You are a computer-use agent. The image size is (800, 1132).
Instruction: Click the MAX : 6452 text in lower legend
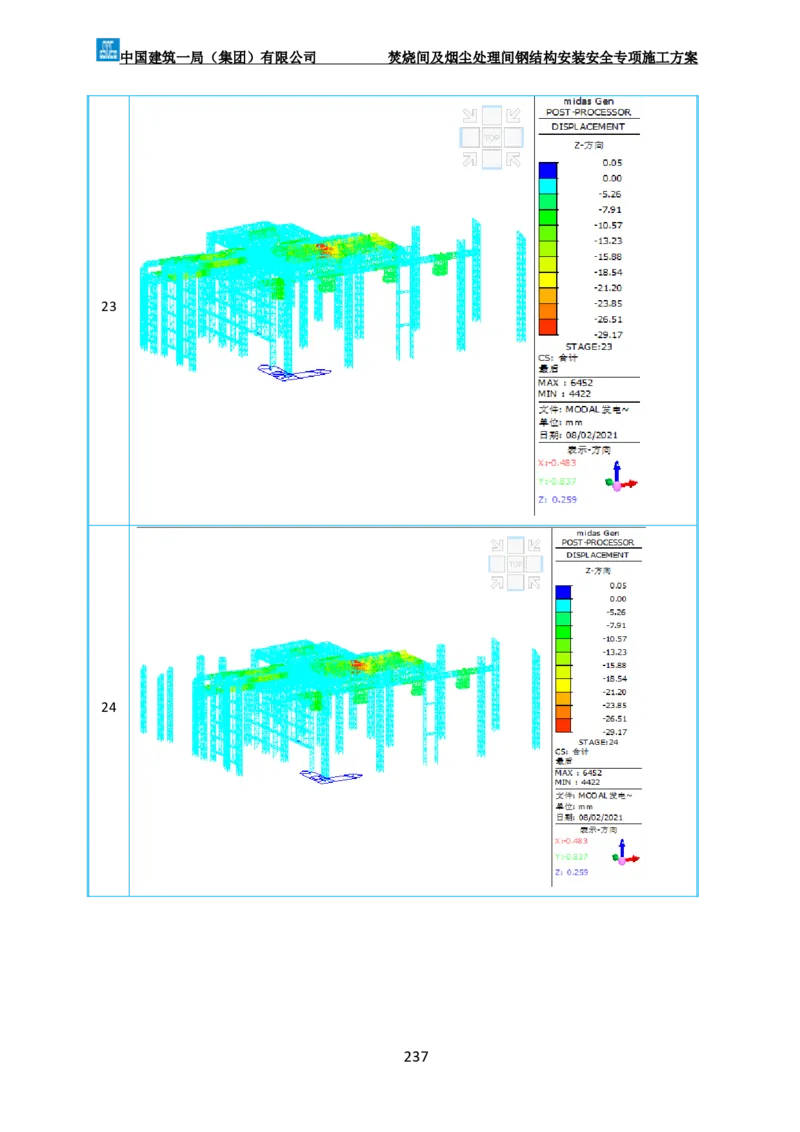tap(578, 772)
